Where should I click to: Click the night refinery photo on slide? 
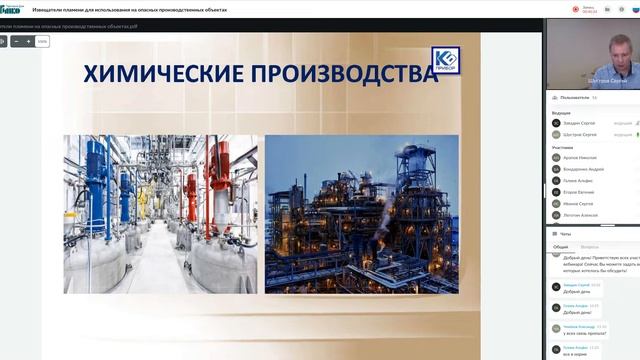click(362, 214)
